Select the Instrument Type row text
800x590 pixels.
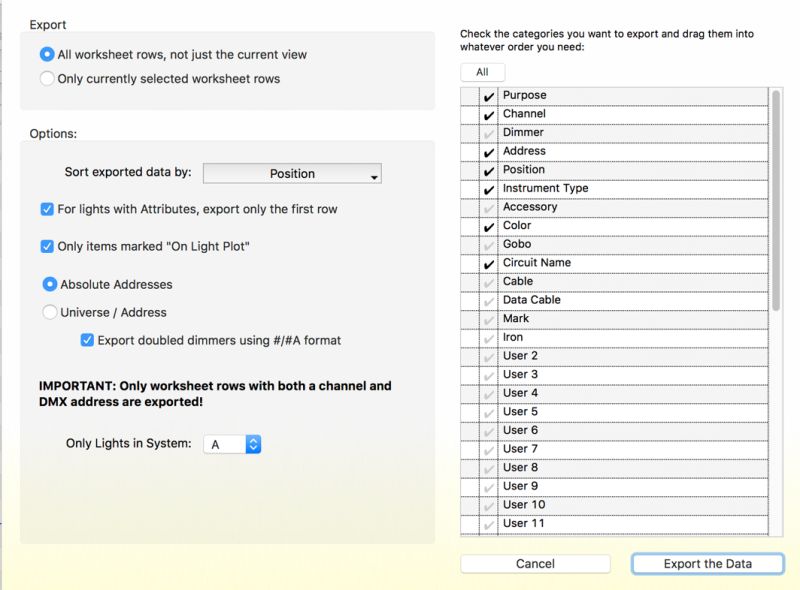545,188
